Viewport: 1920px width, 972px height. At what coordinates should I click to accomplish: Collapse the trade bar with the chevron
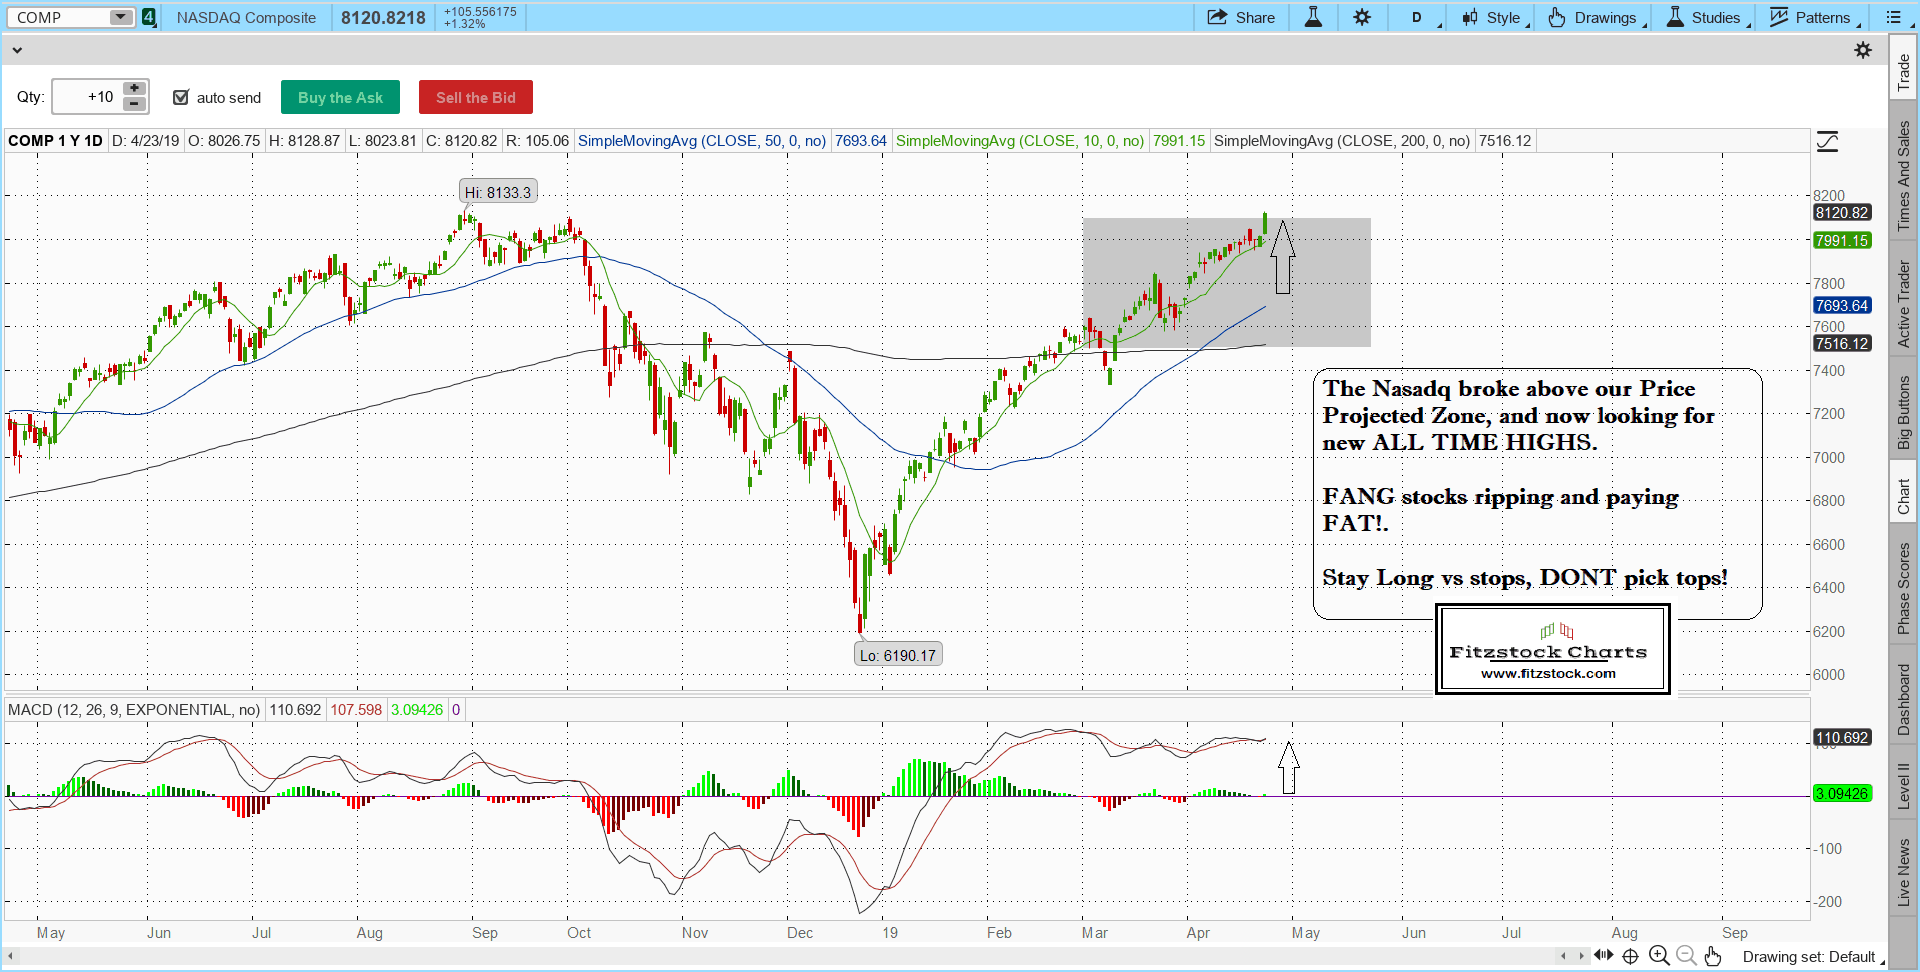coord(16,50)
